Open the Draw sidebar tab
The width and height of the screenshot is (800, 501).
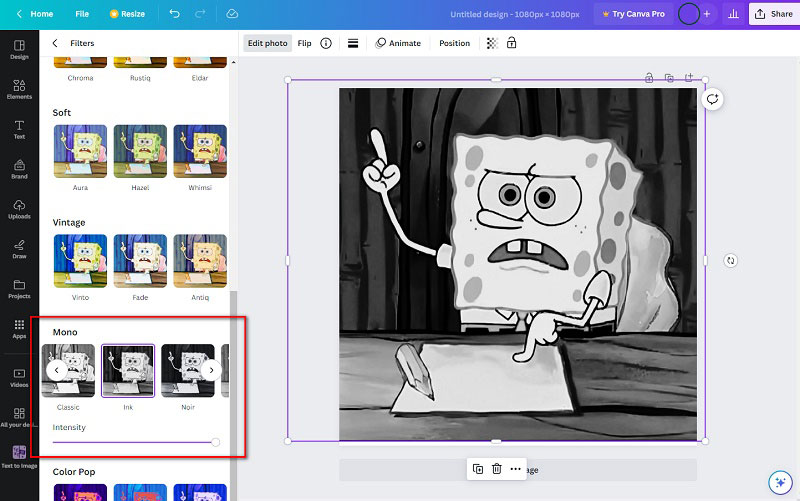(19, 249)
